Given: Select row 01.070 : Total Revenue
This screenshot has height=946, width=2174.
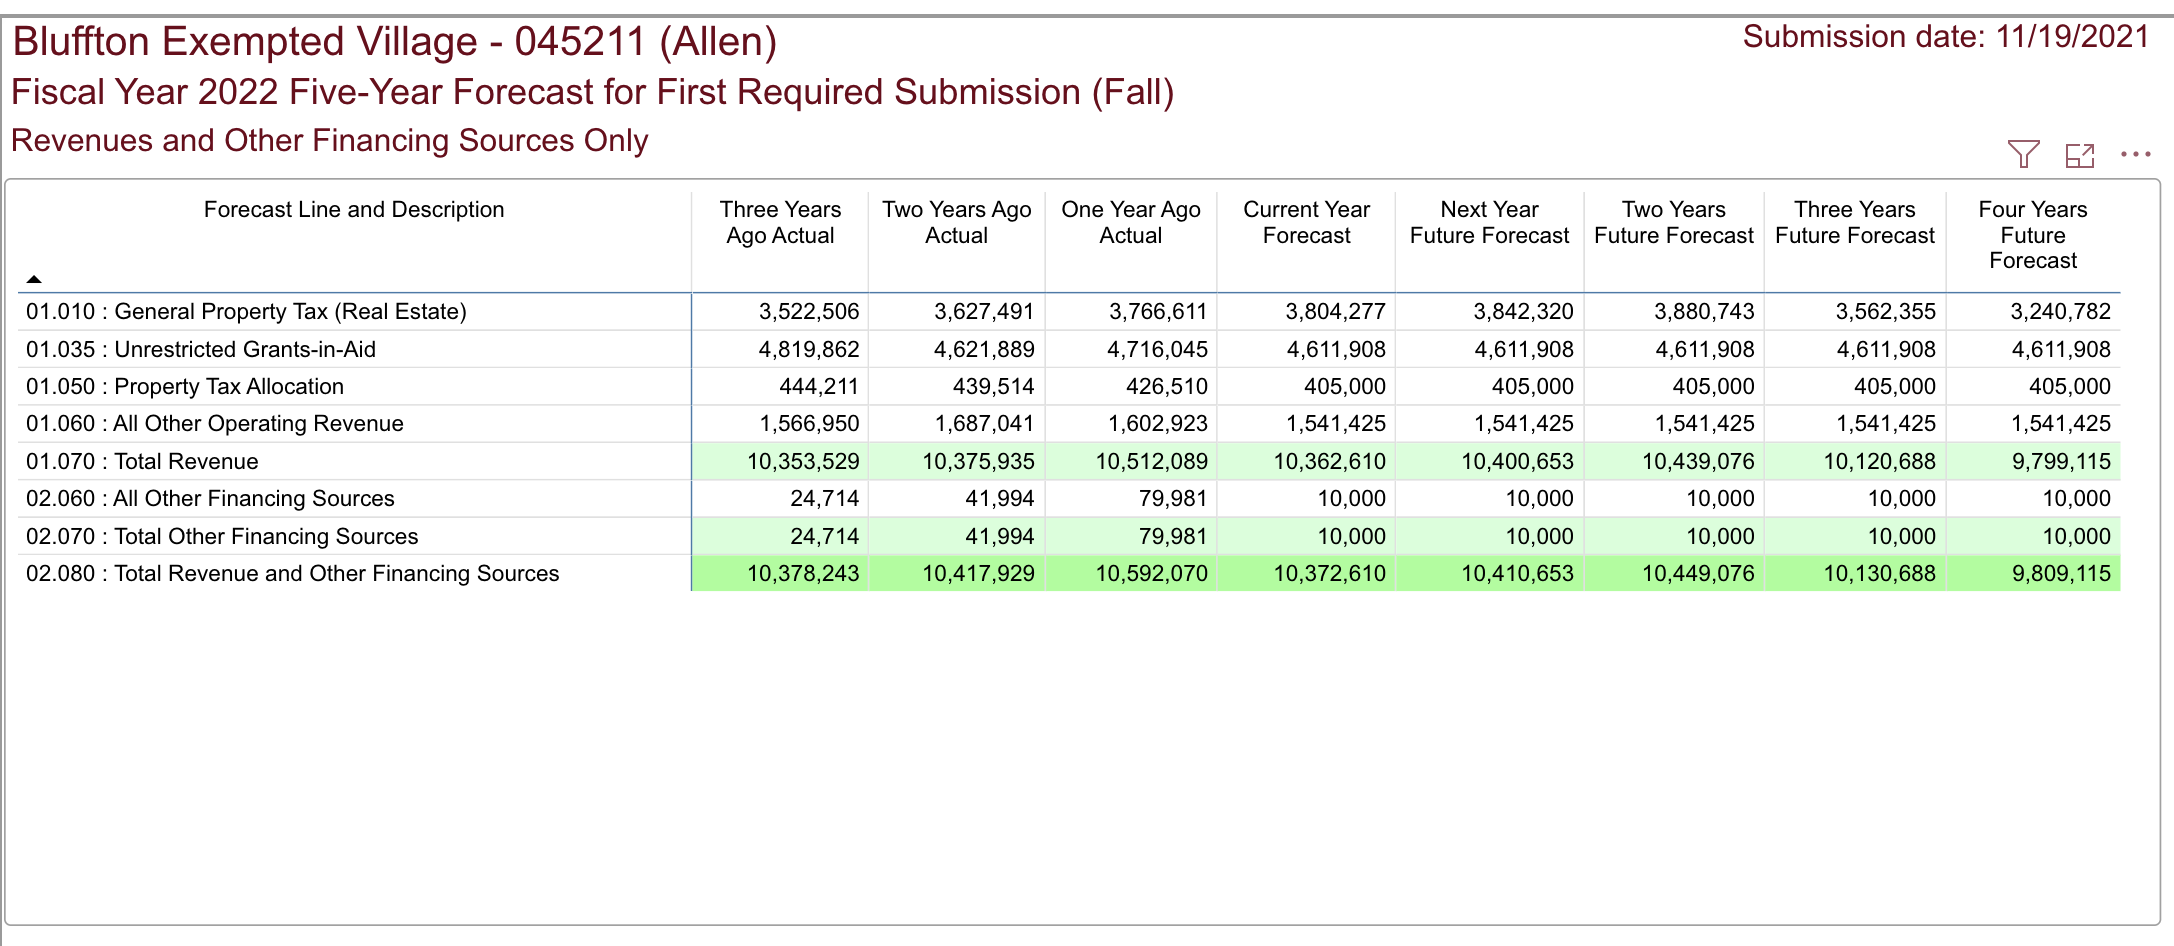Looking at the screenshot, I should tap(1069, 461).
